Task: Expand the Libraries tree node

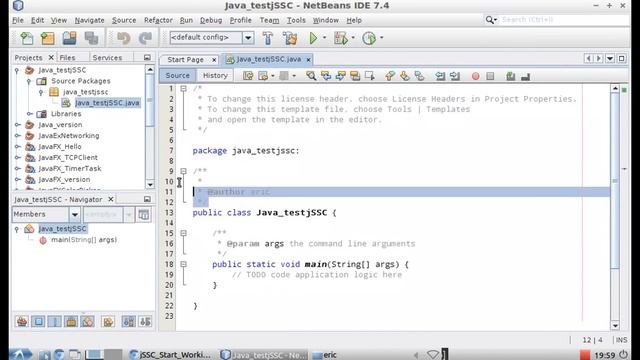Action: pyautogui.click(x=29, y=113)
